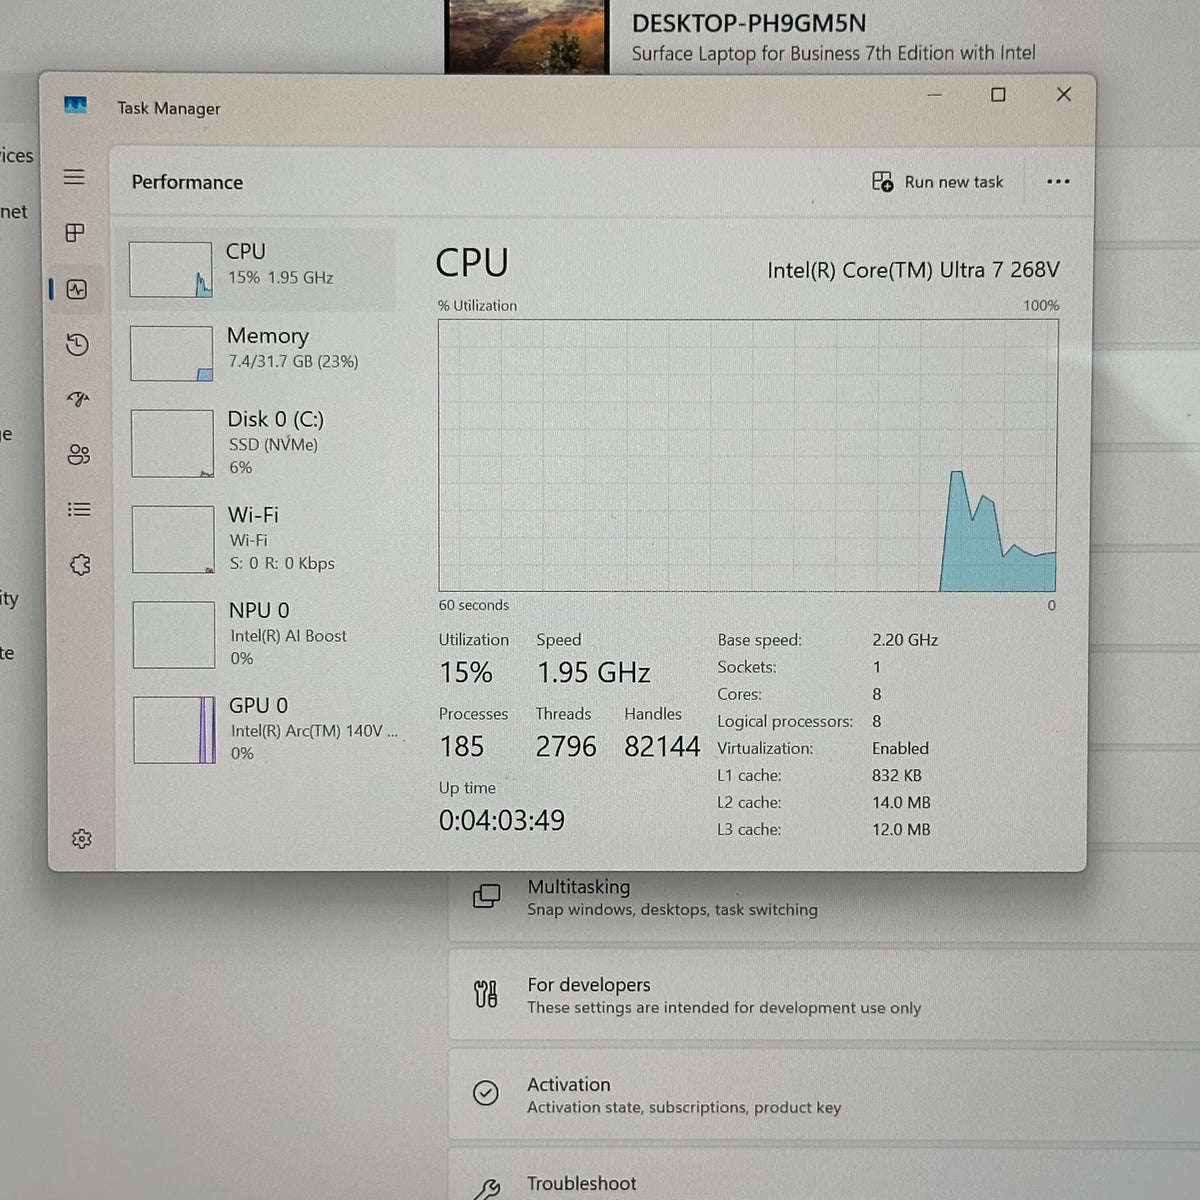This screenshot has height=1200, width=1200.
Task: Click the DESKTOP-PH9GM5N device name in Settings
Action: pyautogui.click(x=749, y=23)
